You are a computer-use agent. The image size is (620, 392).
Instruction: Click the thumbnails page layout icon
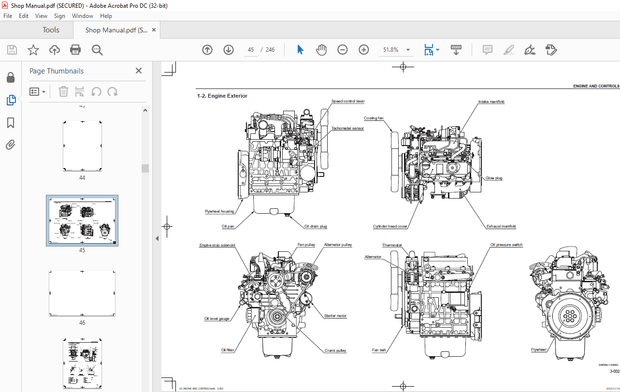click(79, 92)
